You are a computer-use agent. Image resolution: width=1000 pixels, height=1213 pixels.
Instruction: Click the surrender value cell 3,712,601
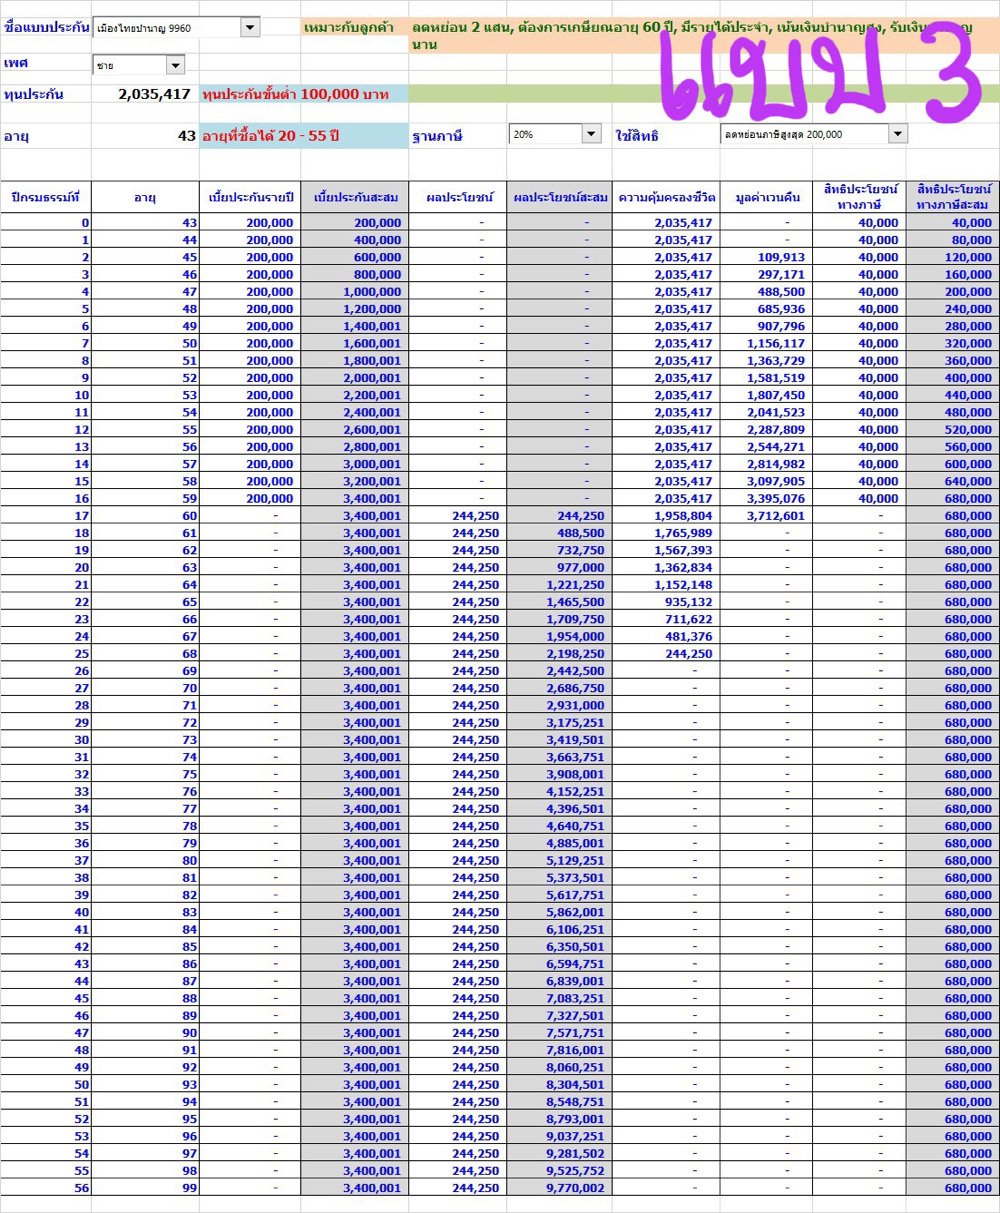click(x=775, y=516)
